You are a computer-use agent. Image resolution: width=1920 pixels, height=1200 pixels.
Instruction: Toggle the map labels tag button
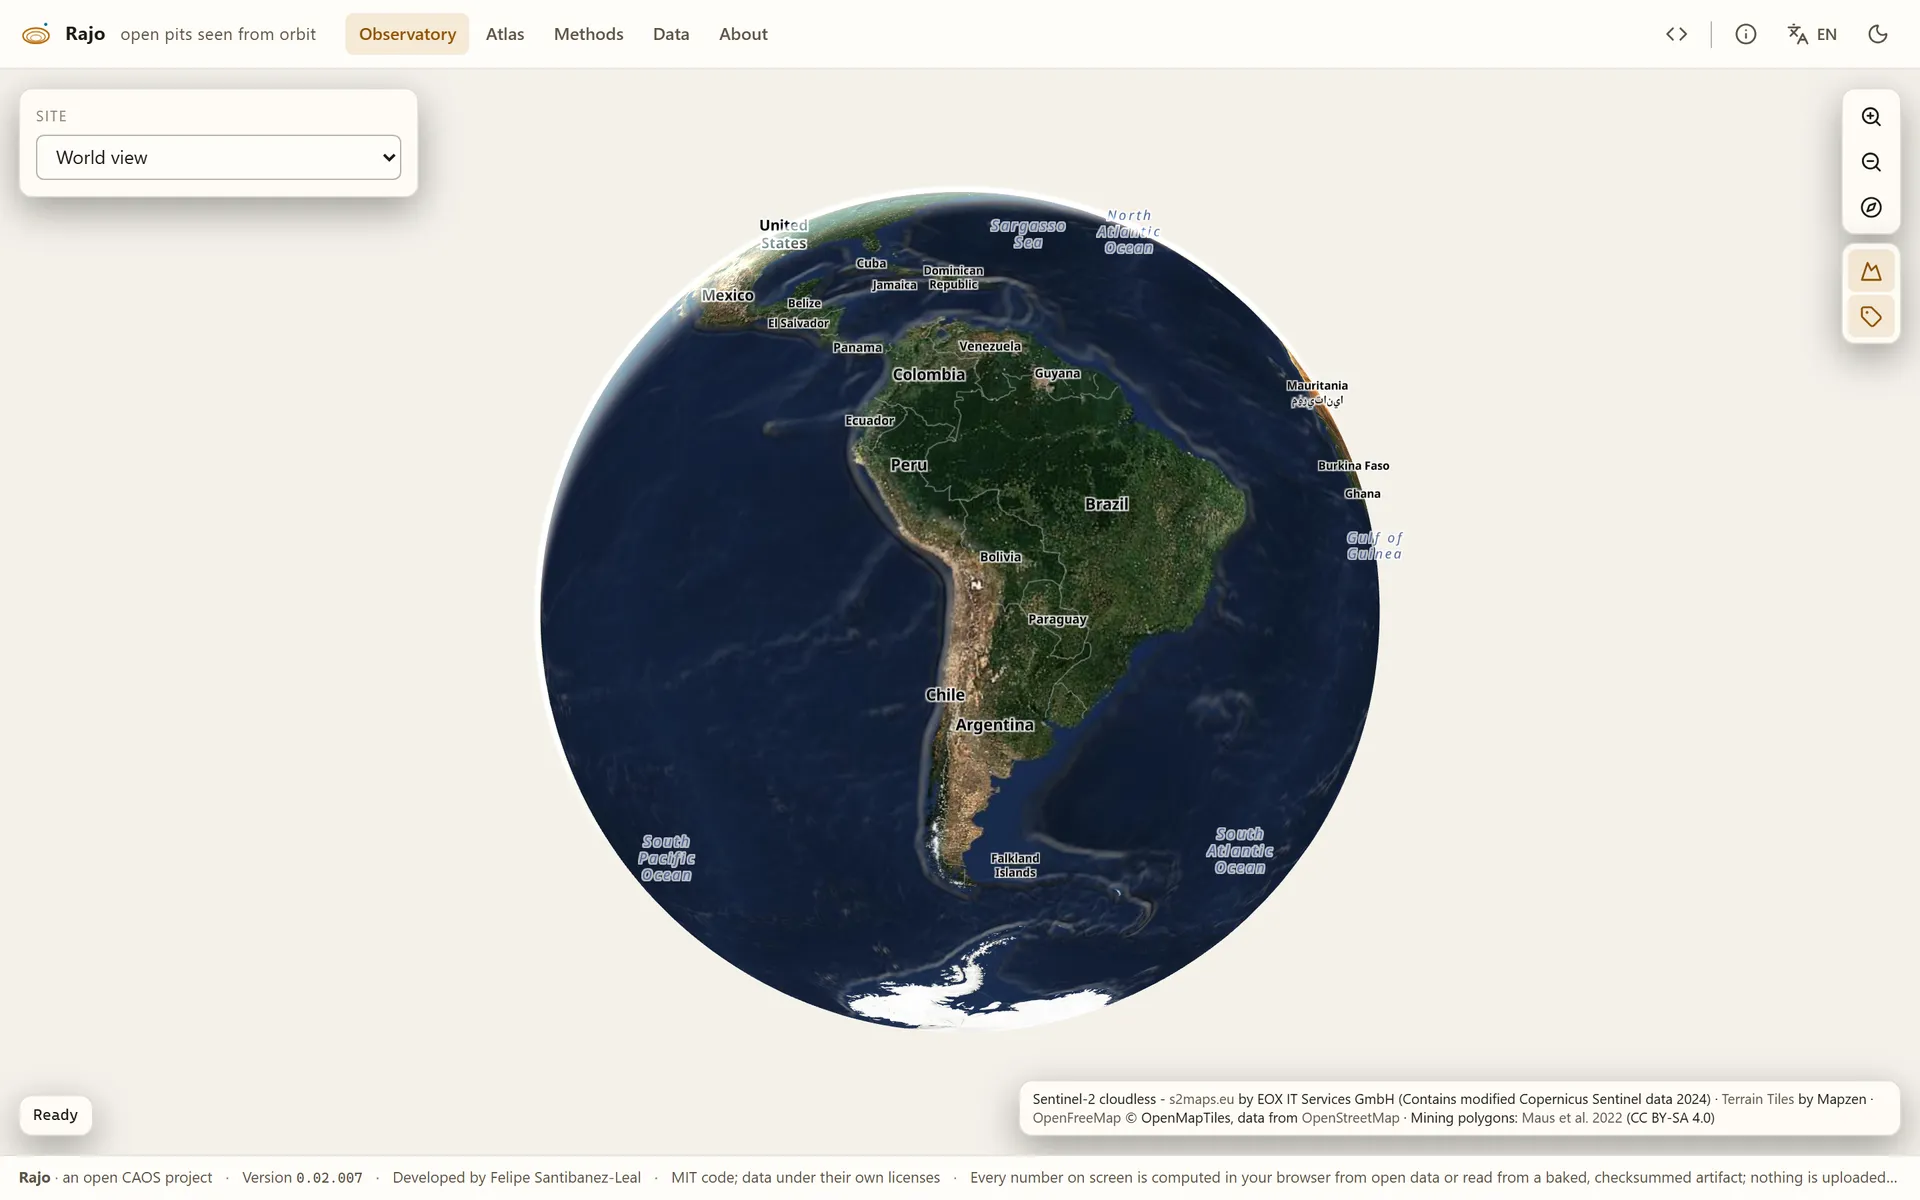point(1871,317)
